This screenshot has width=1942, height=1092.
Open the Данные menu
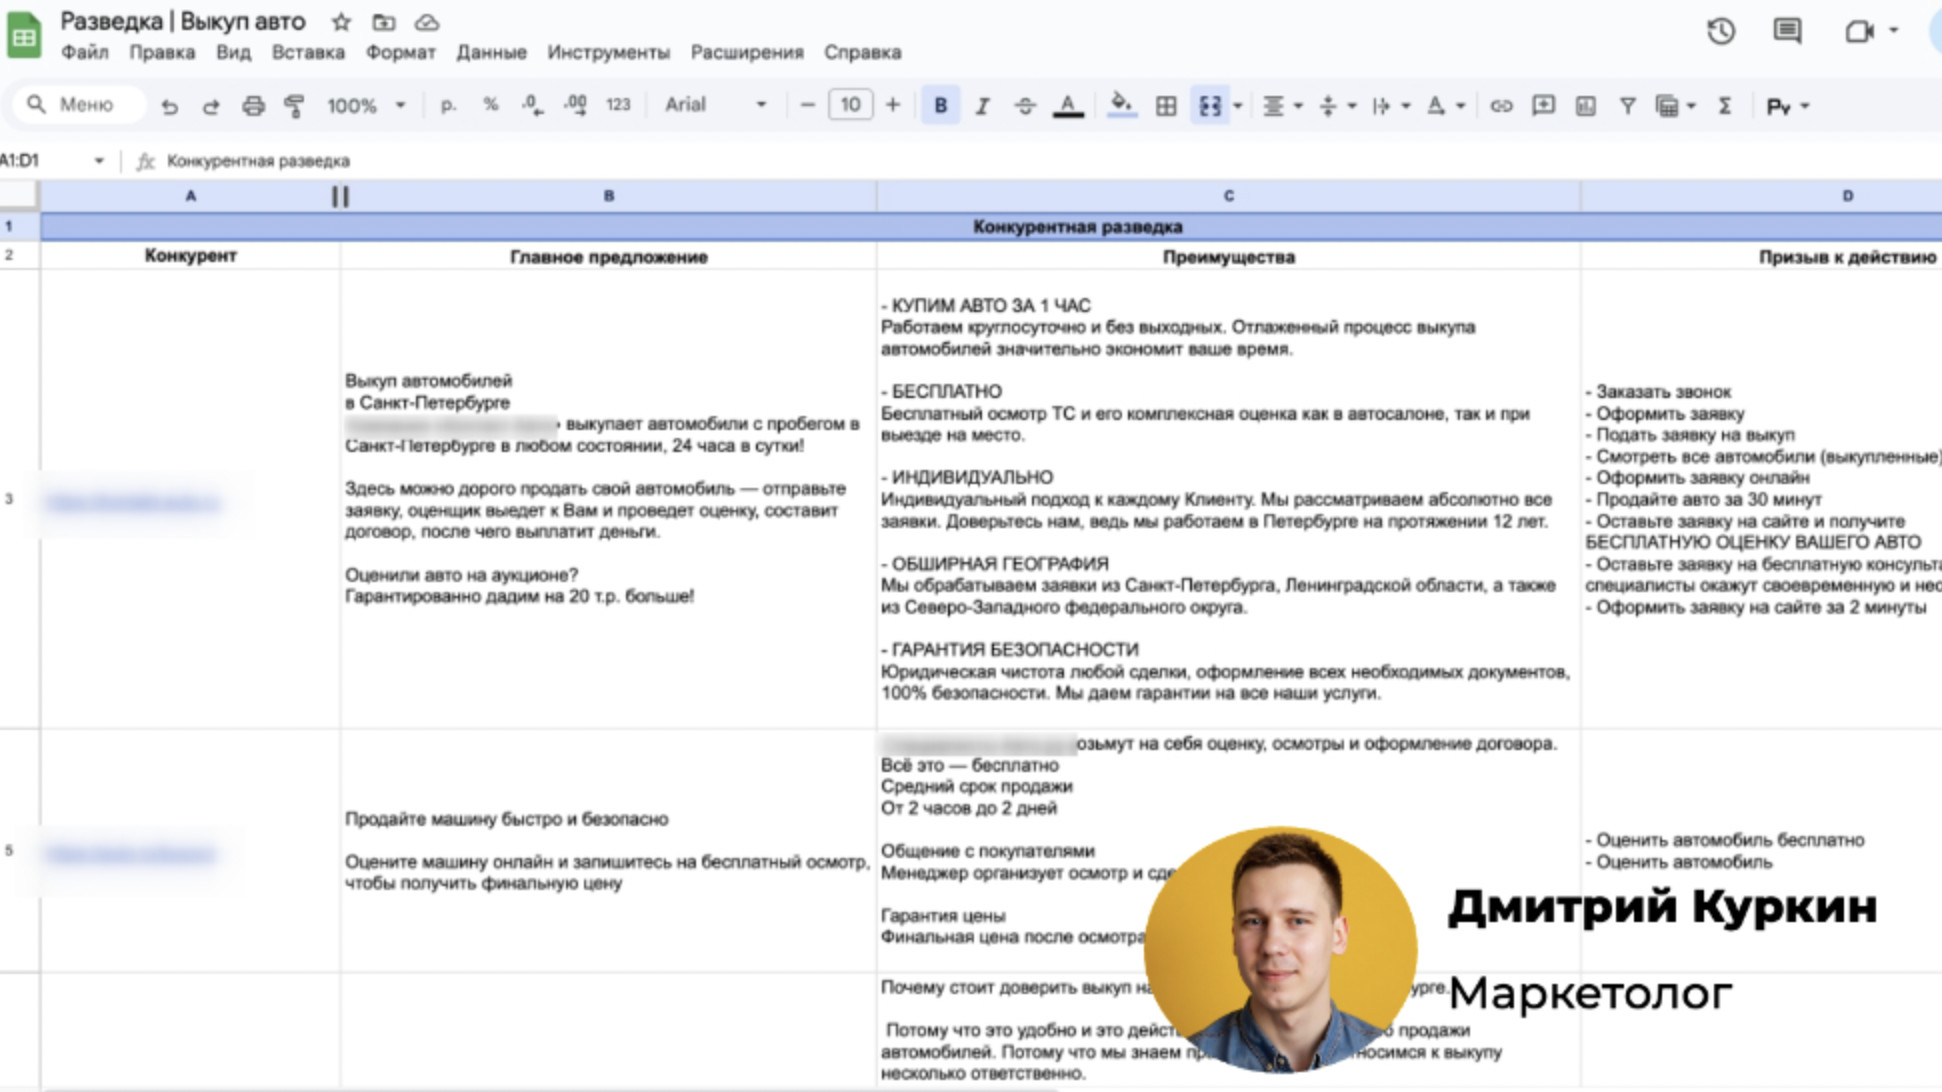click(491, 52)
